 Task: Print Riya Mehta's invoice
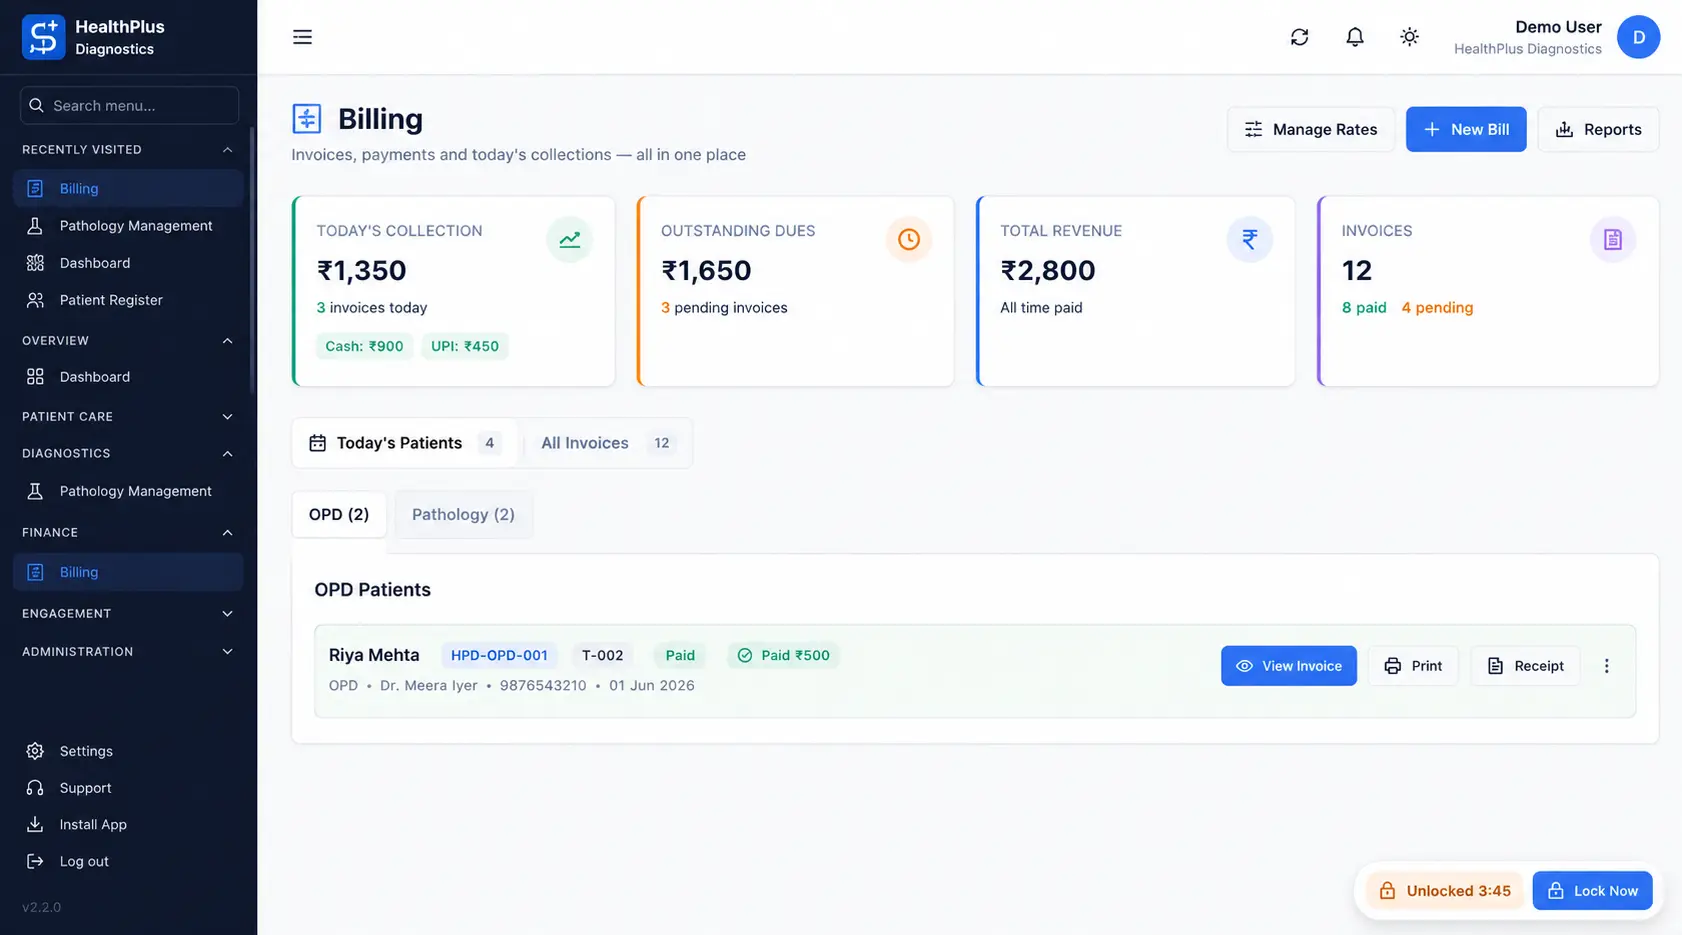click(x=1412, y=666)
